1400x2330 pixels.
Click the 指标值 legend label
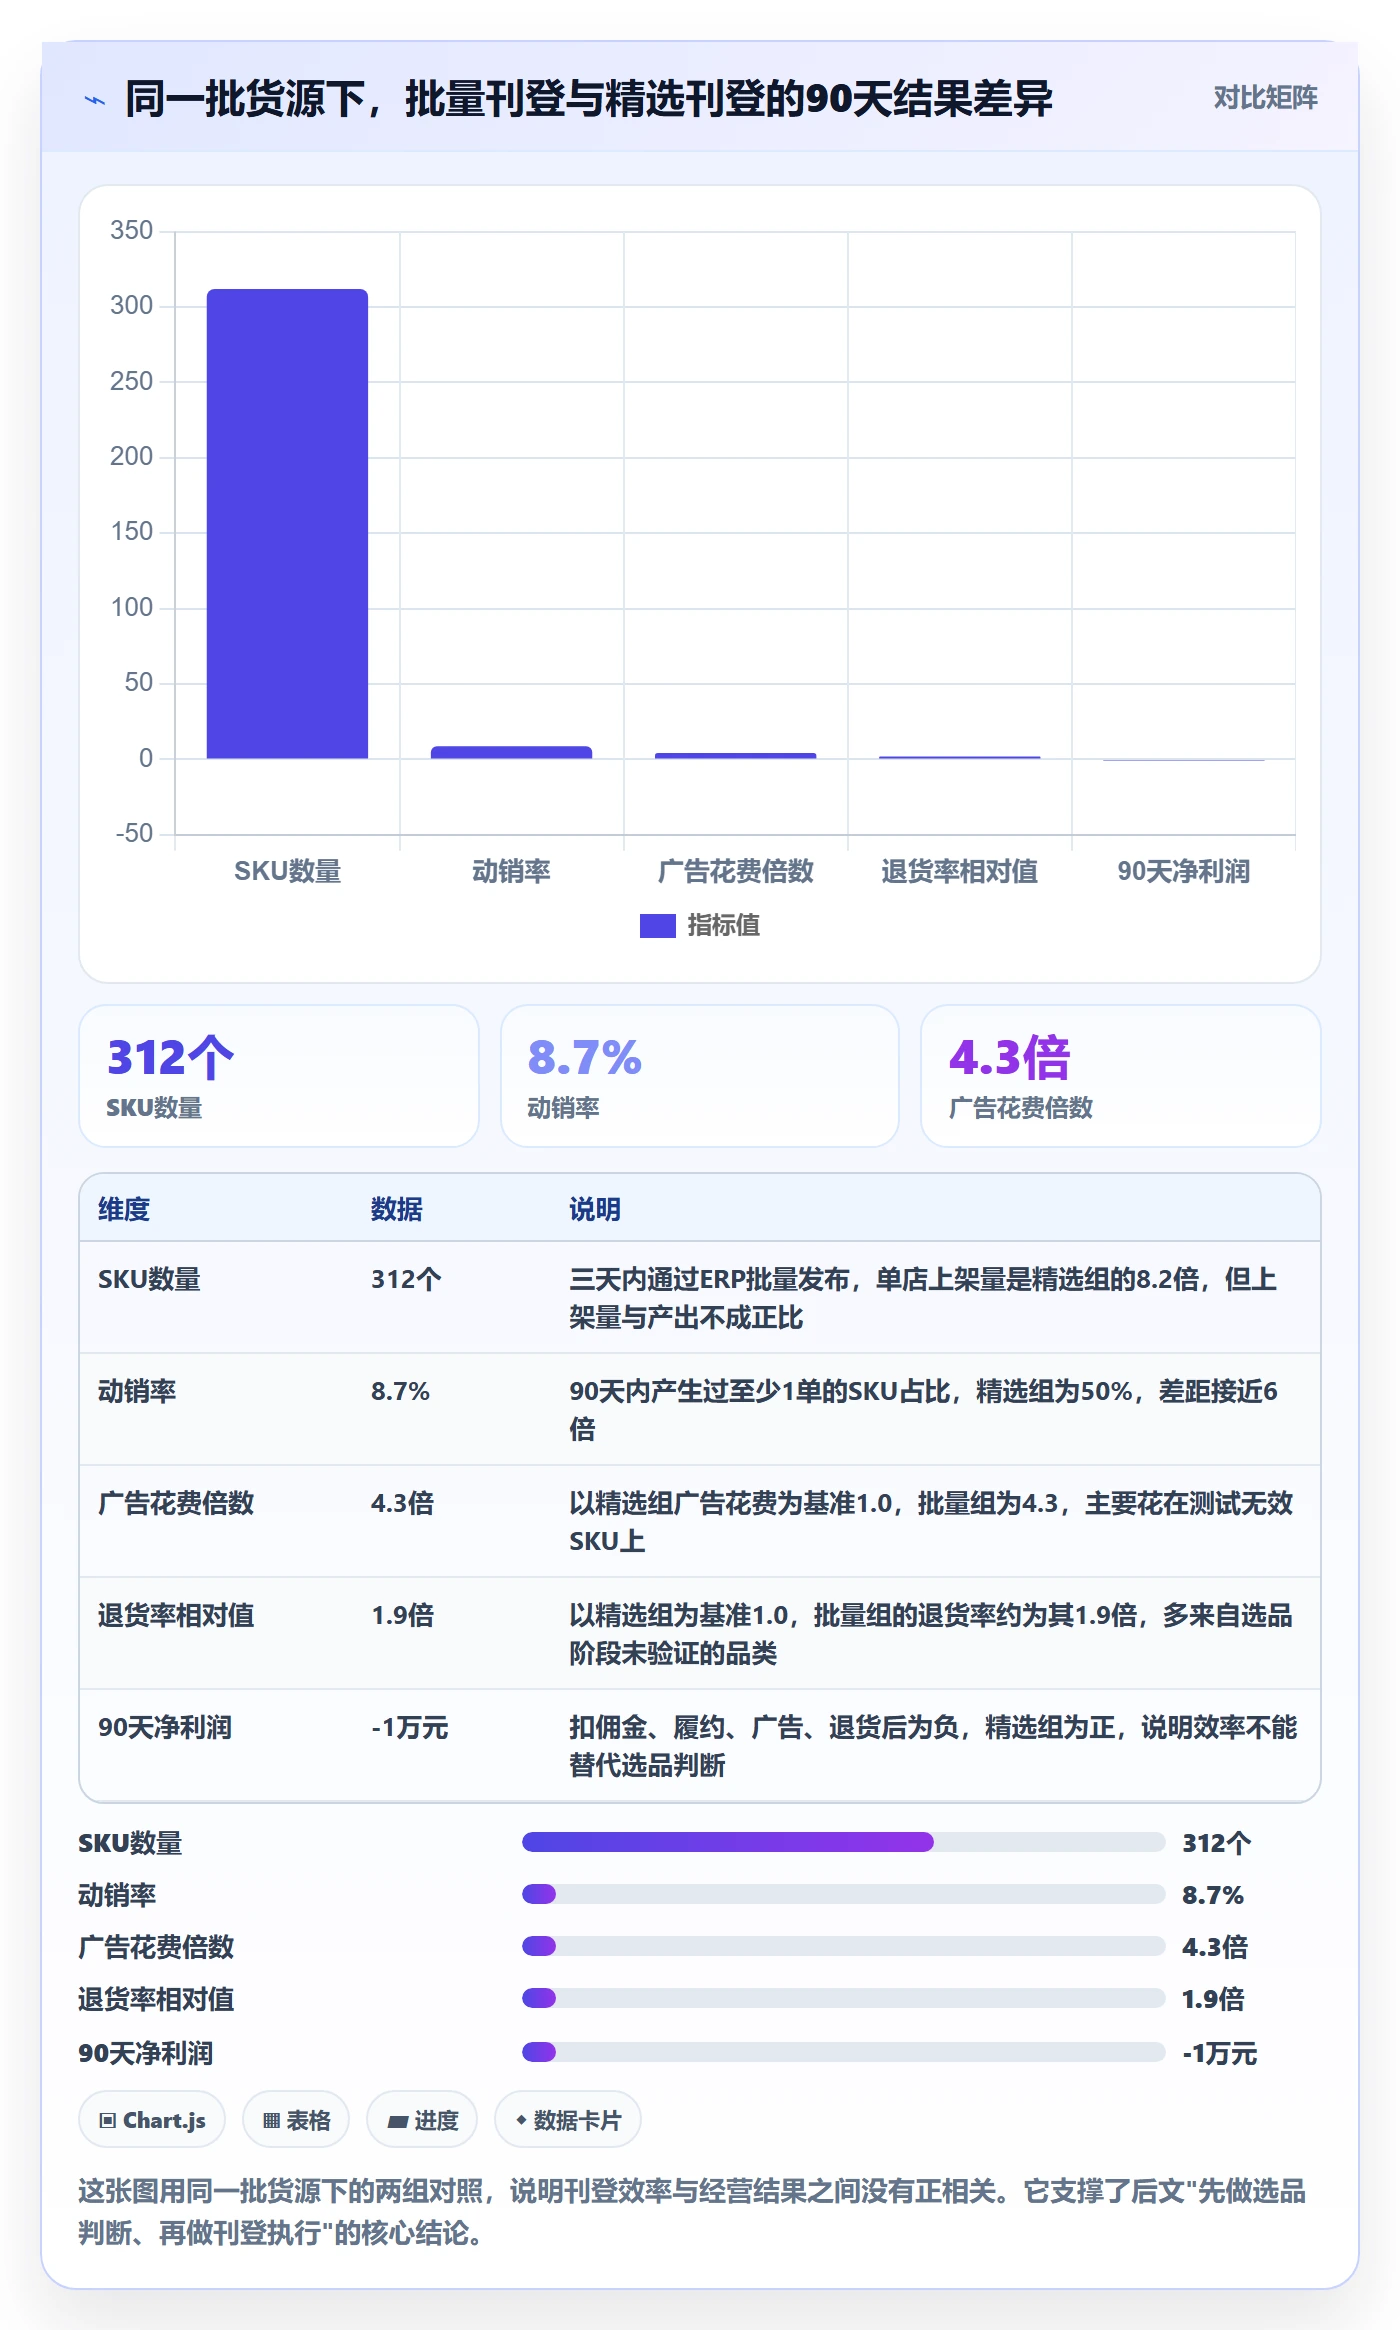click(x=723, y=926)
